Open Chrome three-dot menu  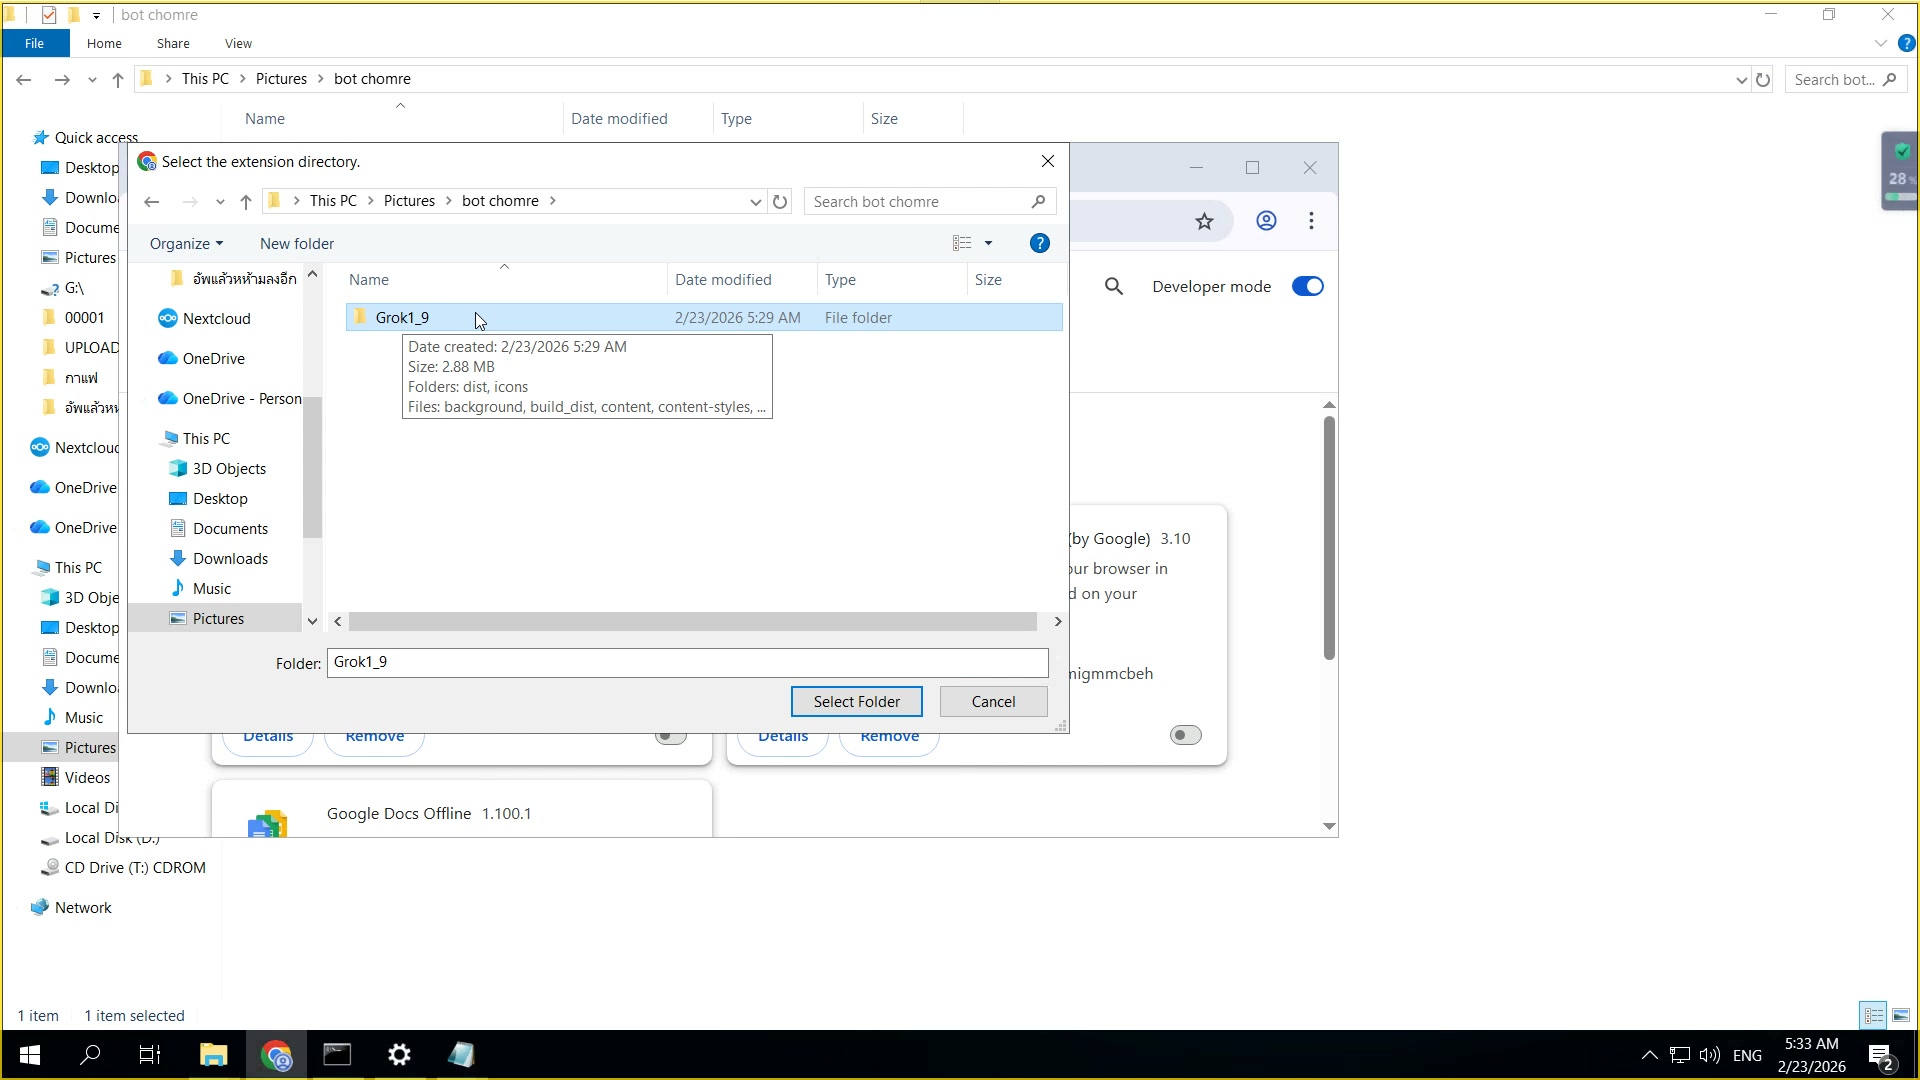[1311, 221]
